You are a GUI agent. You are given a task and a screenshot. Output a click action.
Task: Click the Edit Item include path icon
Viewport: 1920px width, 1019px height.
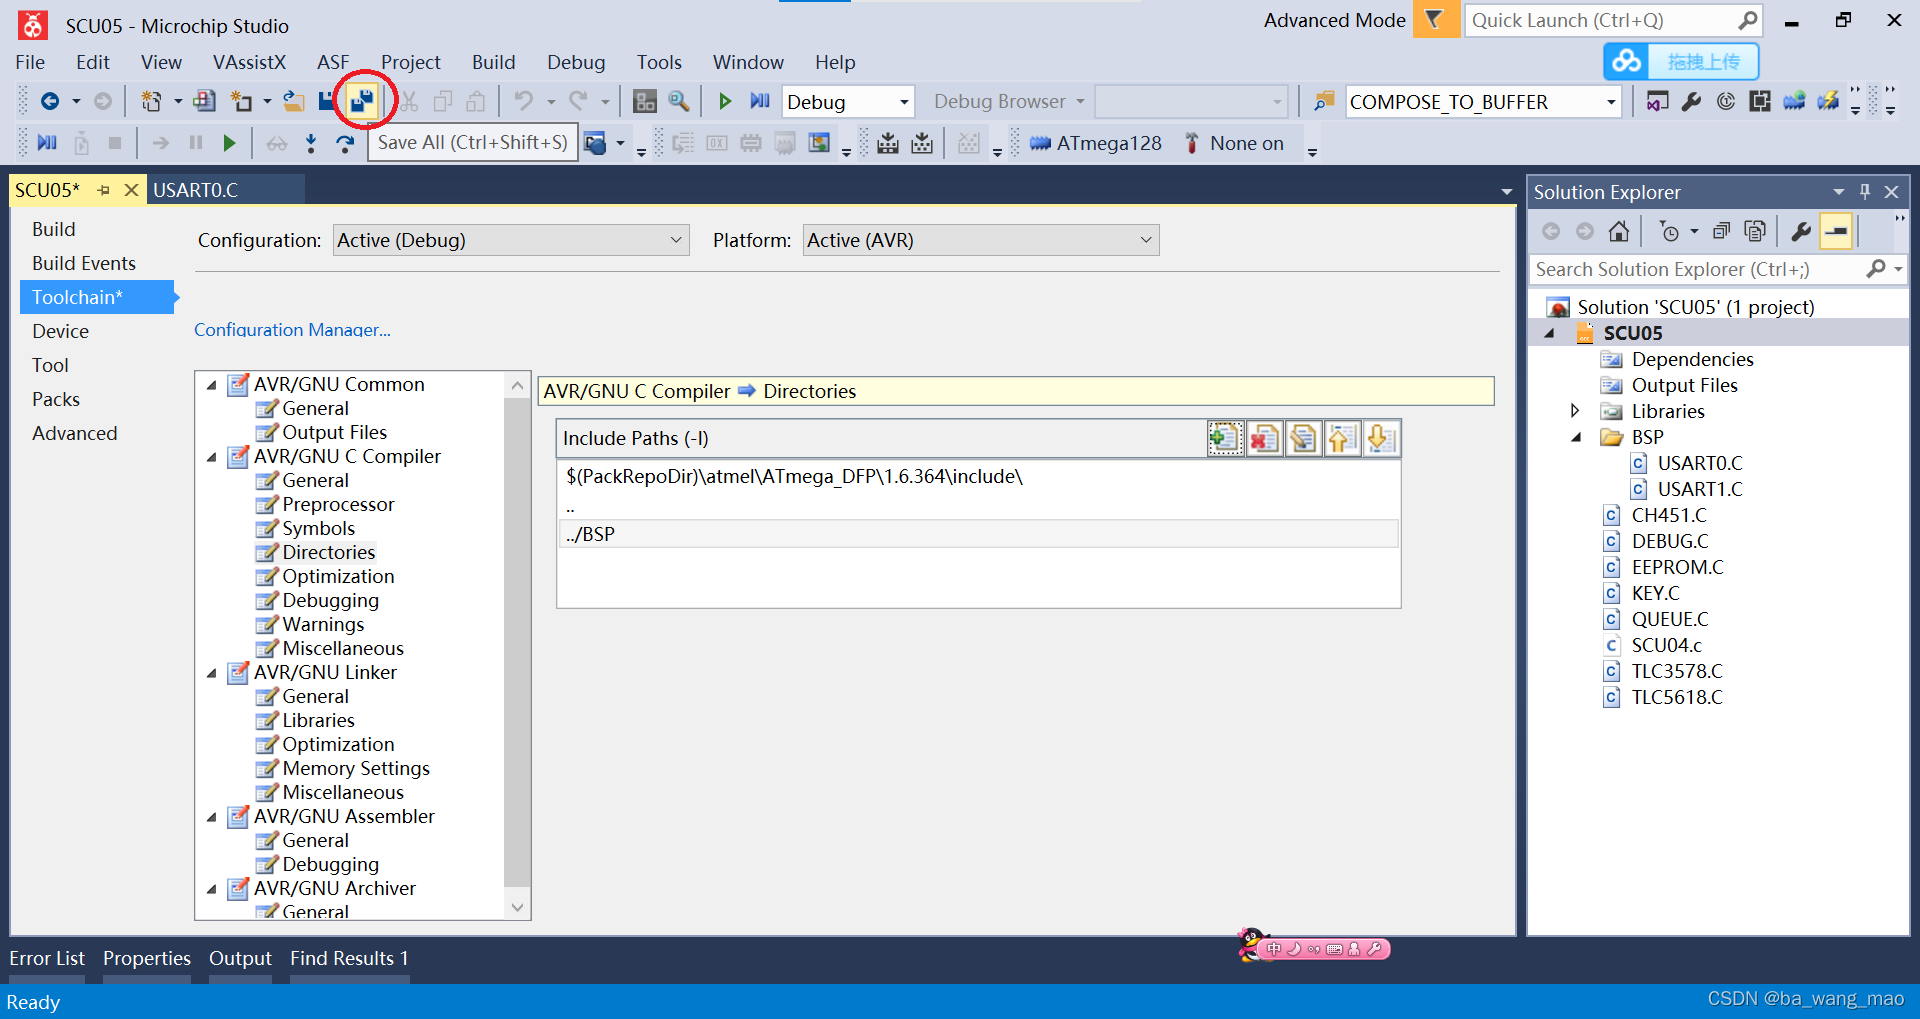[1303, 438]
